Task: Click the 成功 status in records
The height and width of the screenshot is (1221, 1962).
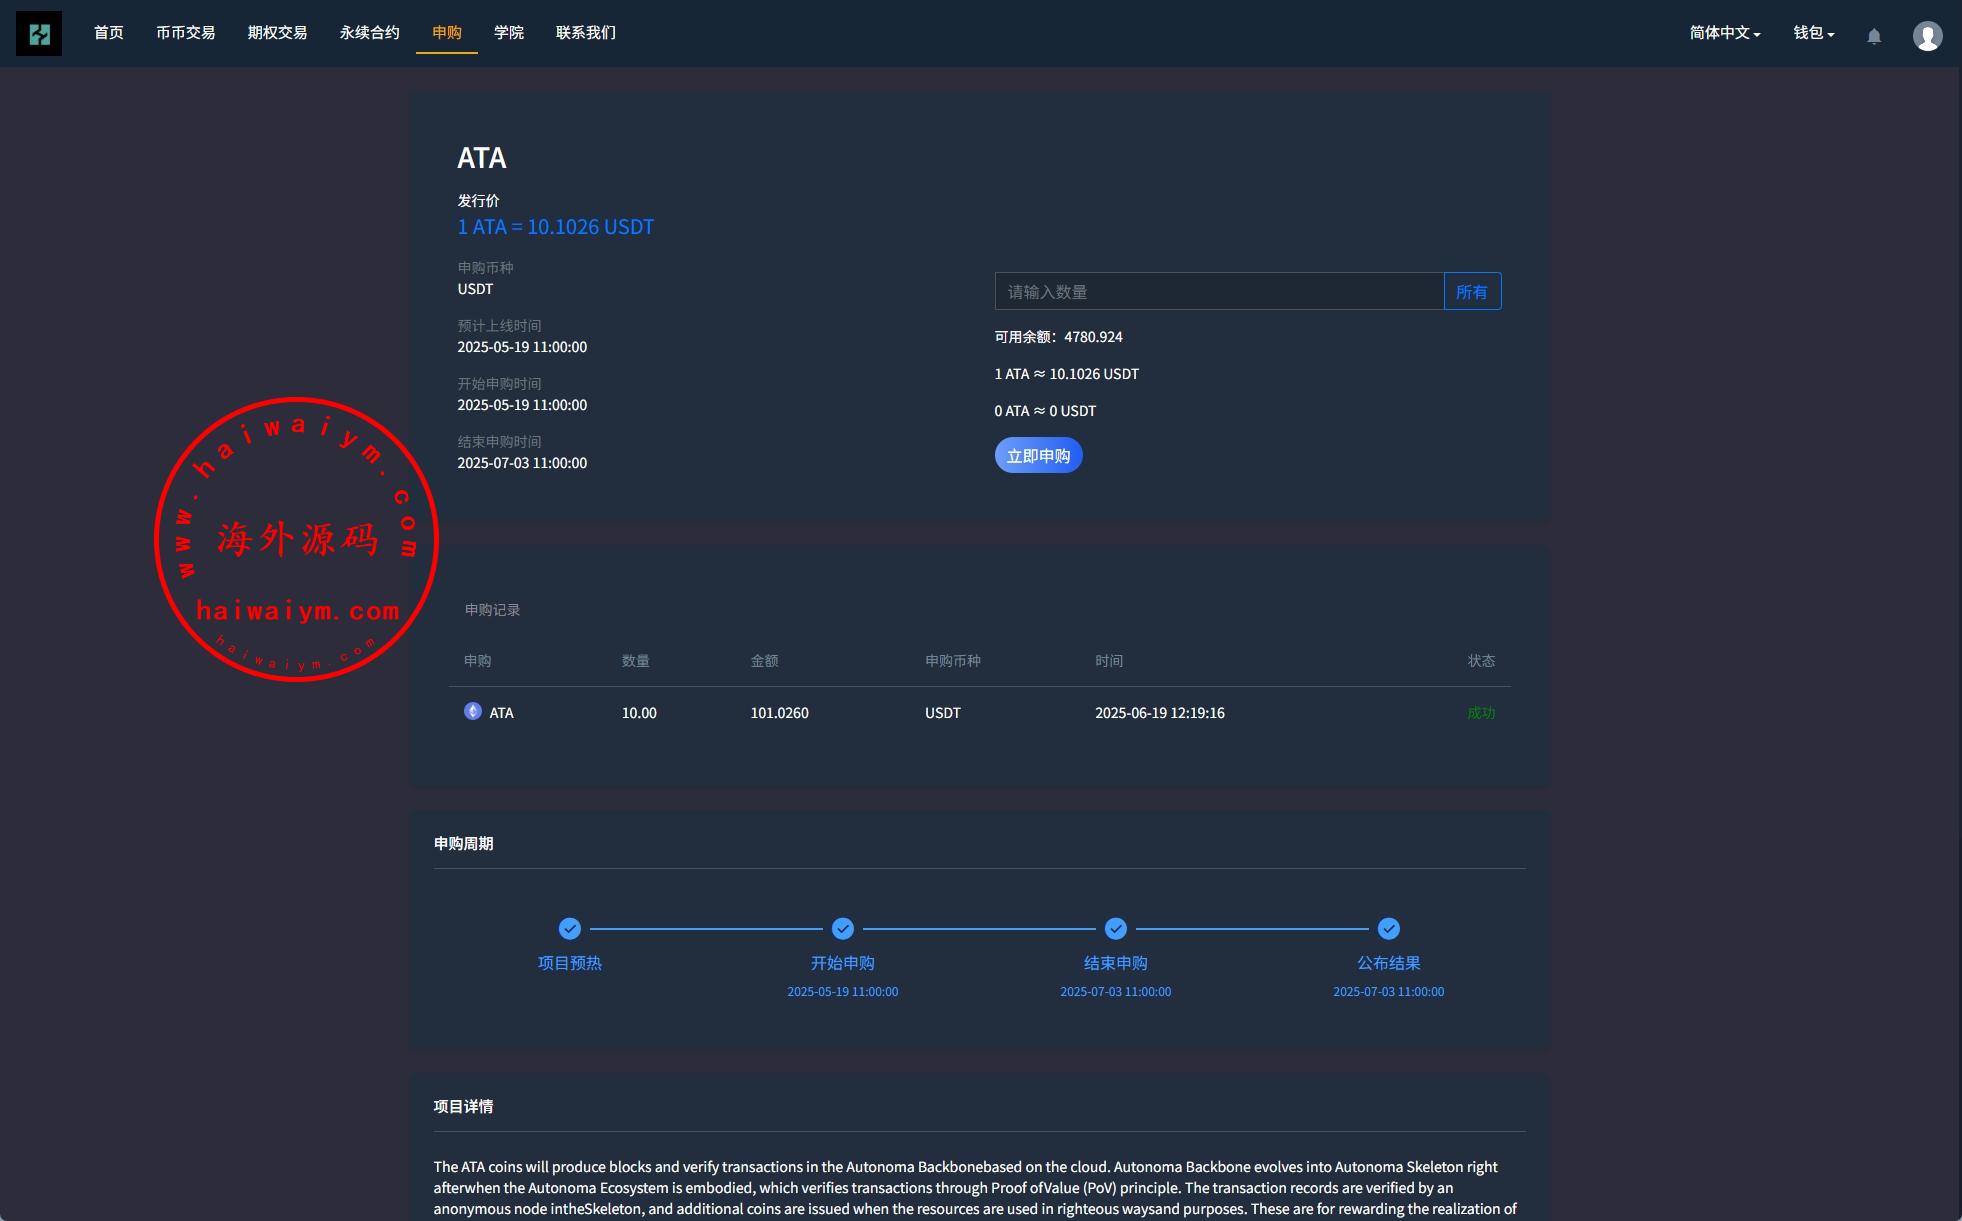Action: 1481,713
